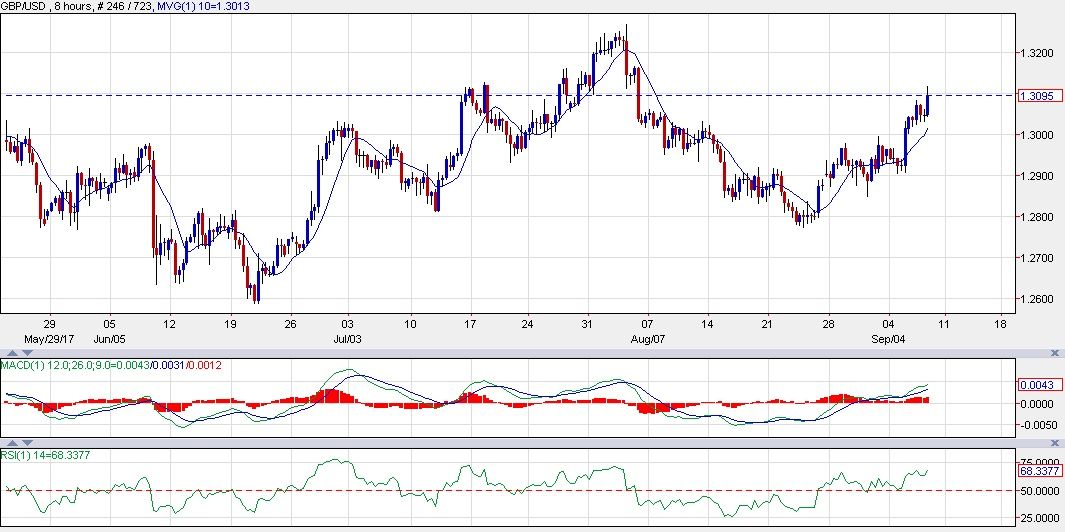Close the RSI indicator panel

coord(1055,441)
